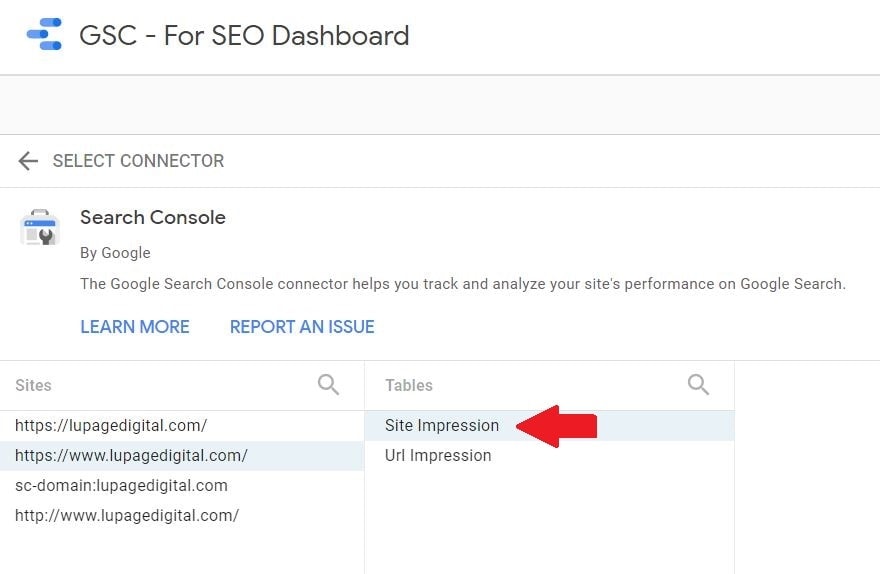The image size is (880, 574).
Task: Open the LEARN MORE link
Action: [135, 327]
